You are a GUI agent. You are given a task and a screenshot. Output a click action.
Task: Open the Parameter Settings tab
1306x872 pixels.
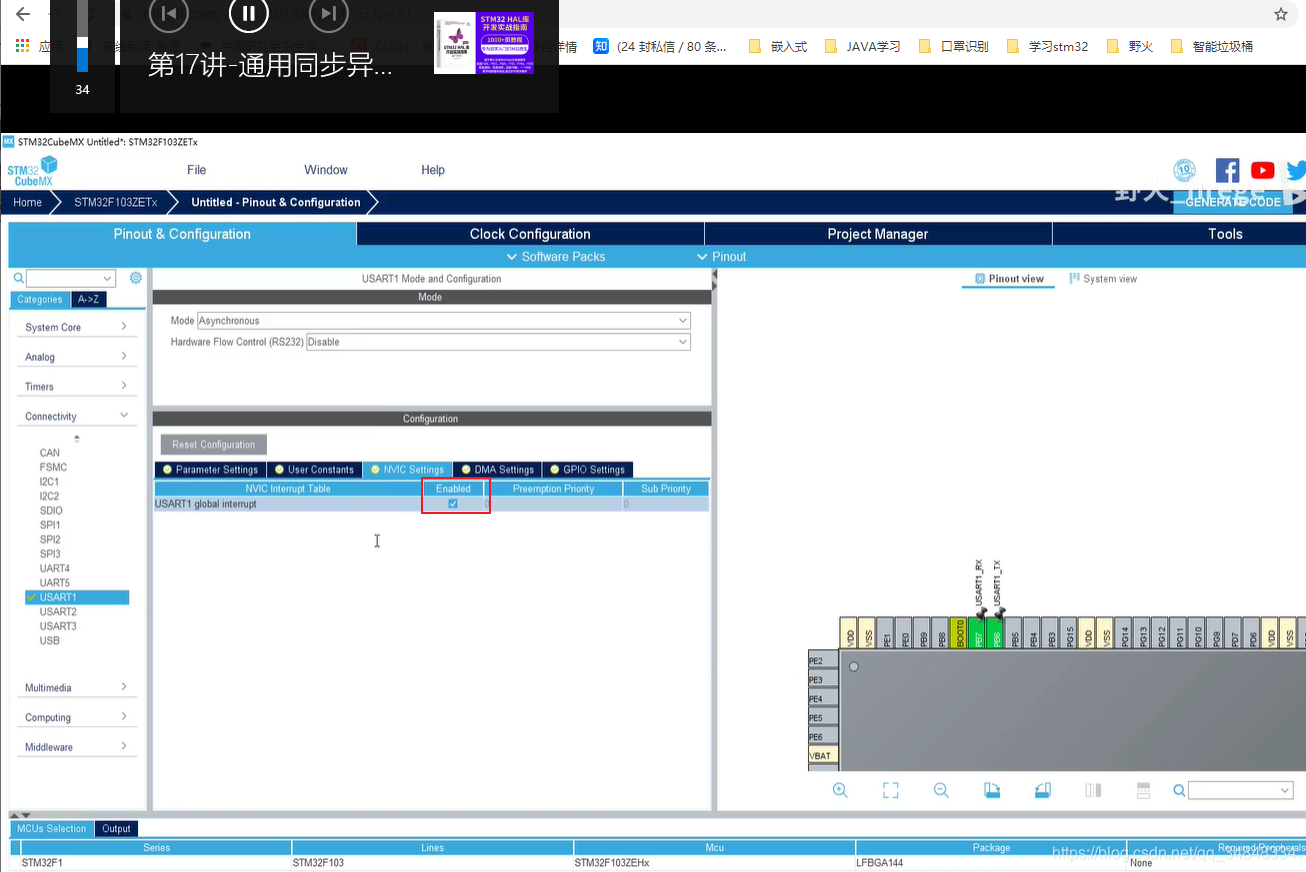(210, 469)
